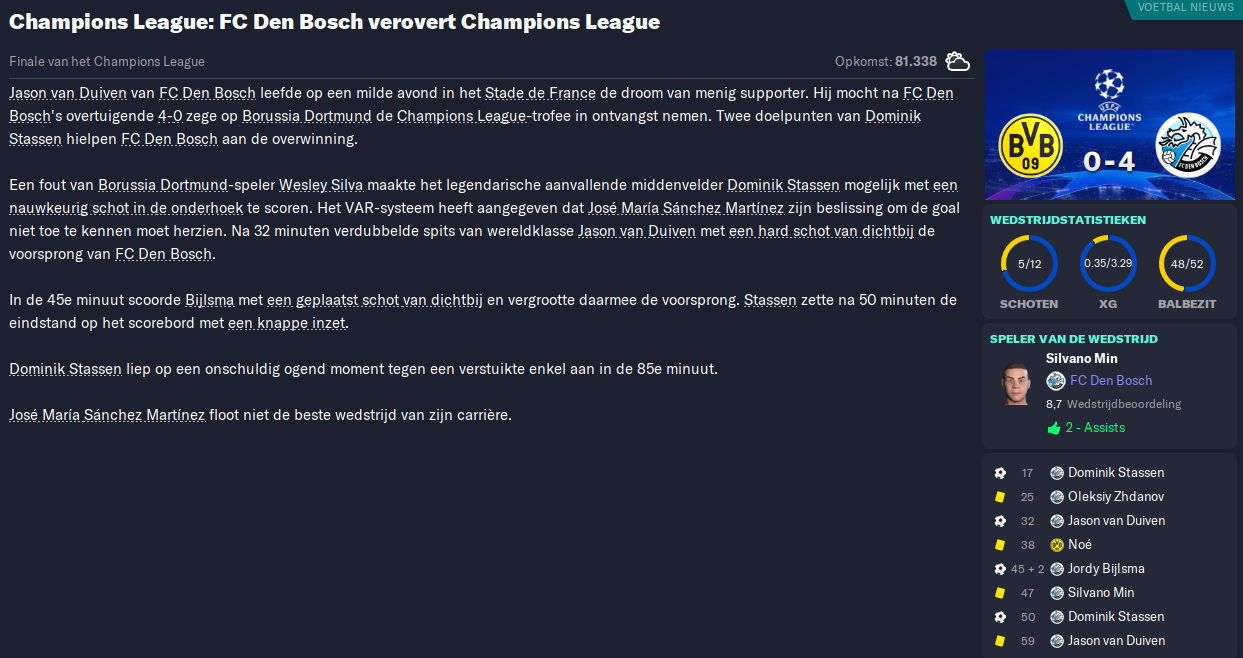Click the Schoten 5/12 circular stat
This screenshot has width=1243, height=658.
click(x=1029, y=263)
